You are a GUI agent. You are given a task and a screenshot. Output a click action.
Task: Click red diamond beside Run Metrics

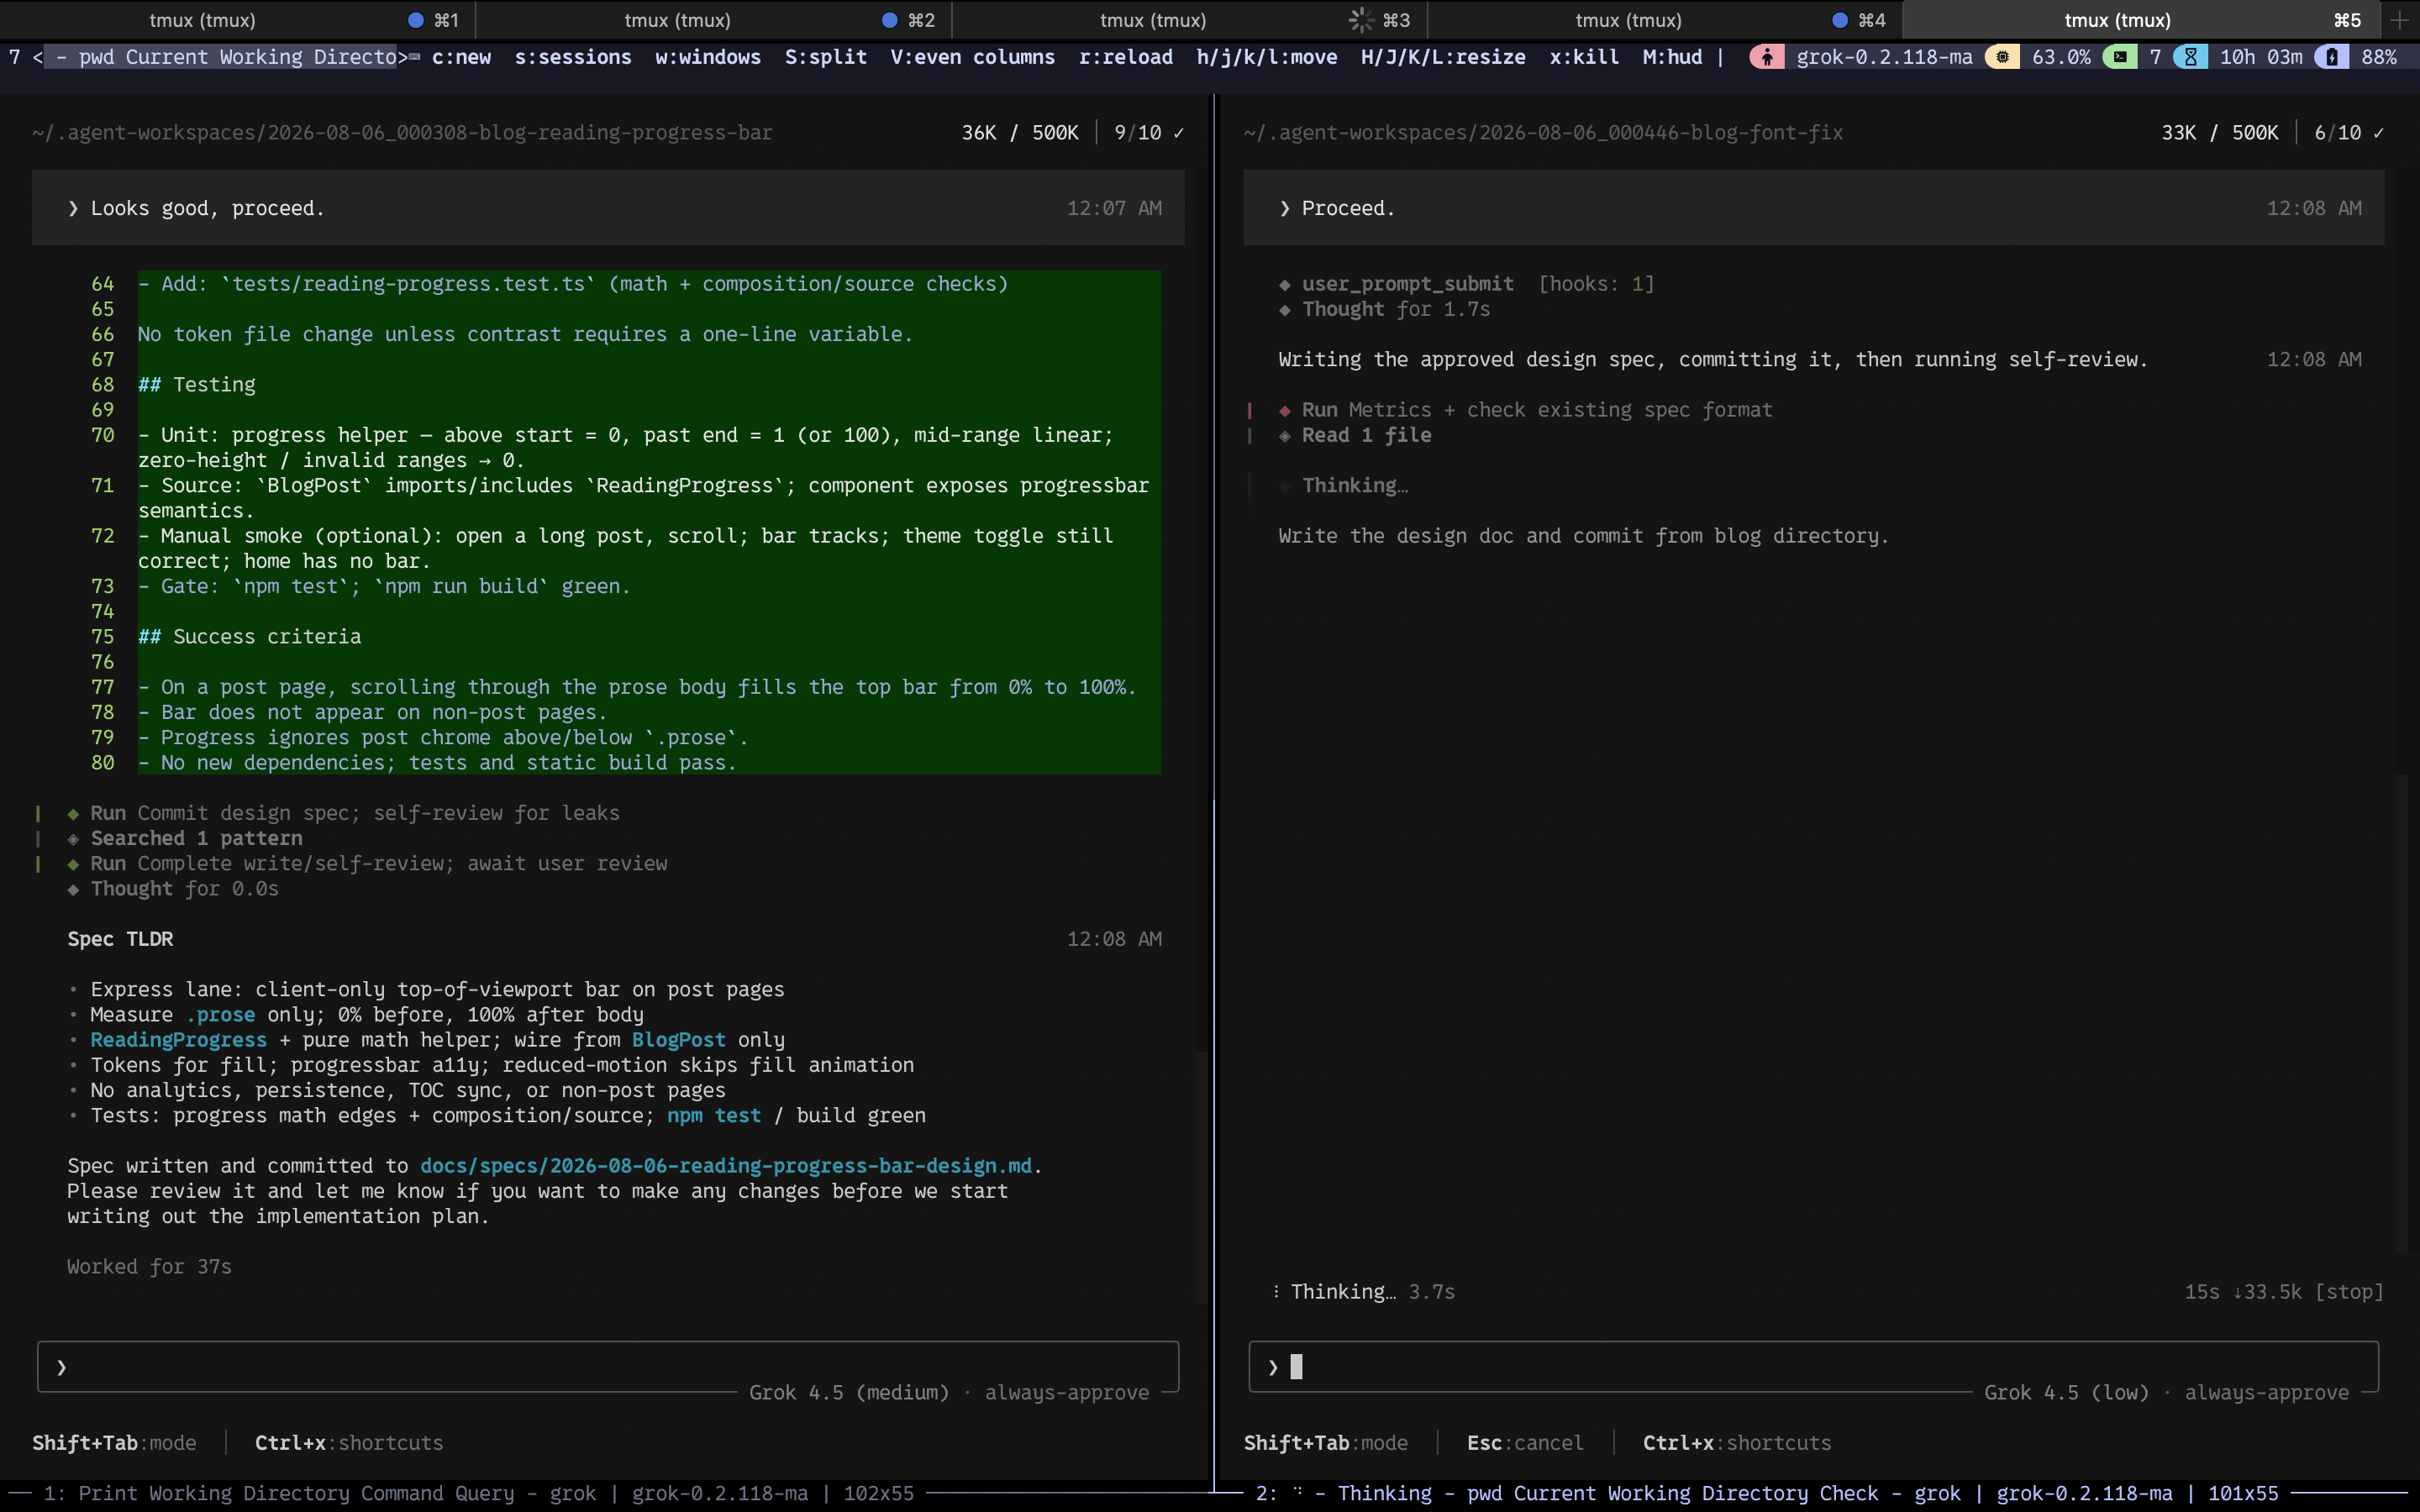click(x=1284, y=411)
